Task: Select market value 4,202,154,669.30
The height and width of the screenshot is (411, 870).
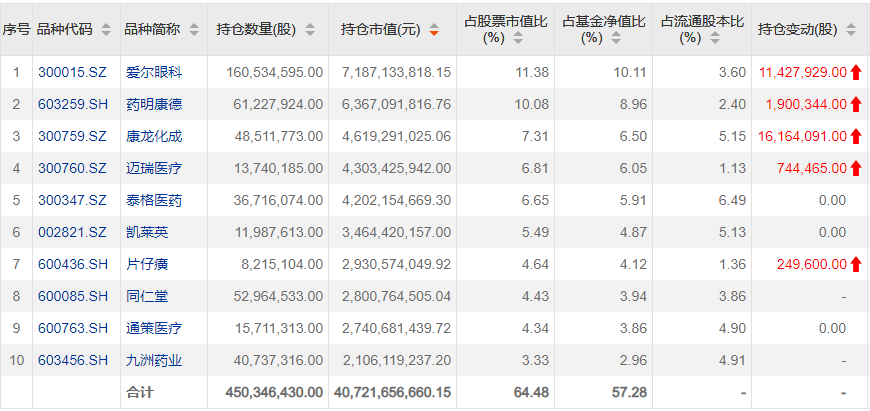Action: [396, 200]
